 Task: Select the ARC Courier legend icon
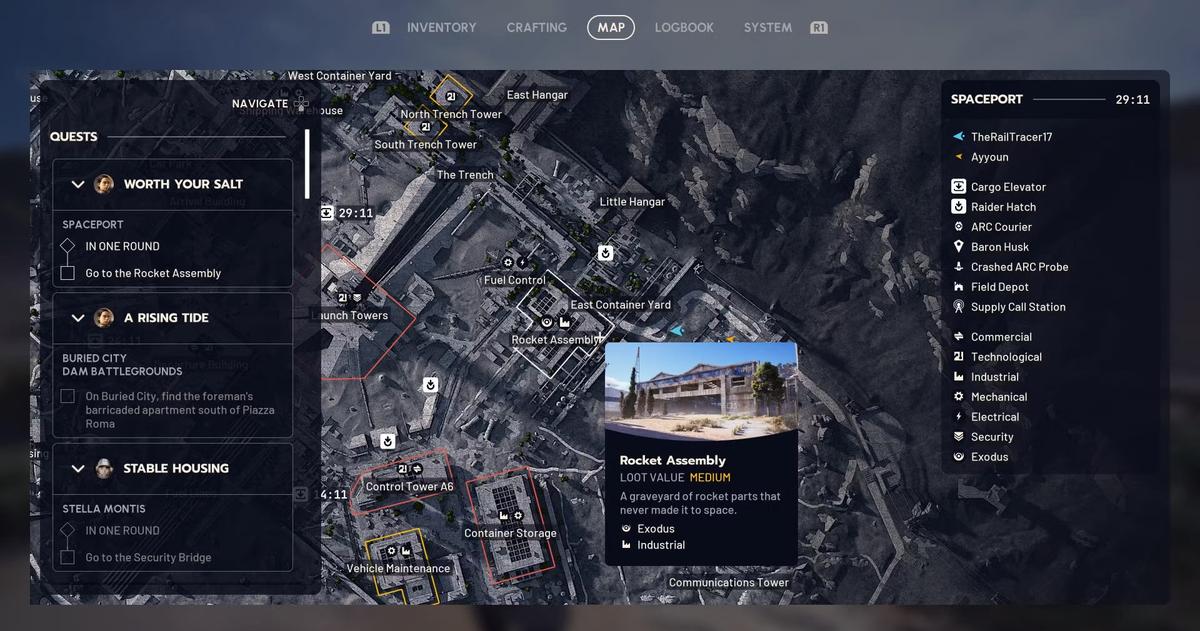click(958, 227)
